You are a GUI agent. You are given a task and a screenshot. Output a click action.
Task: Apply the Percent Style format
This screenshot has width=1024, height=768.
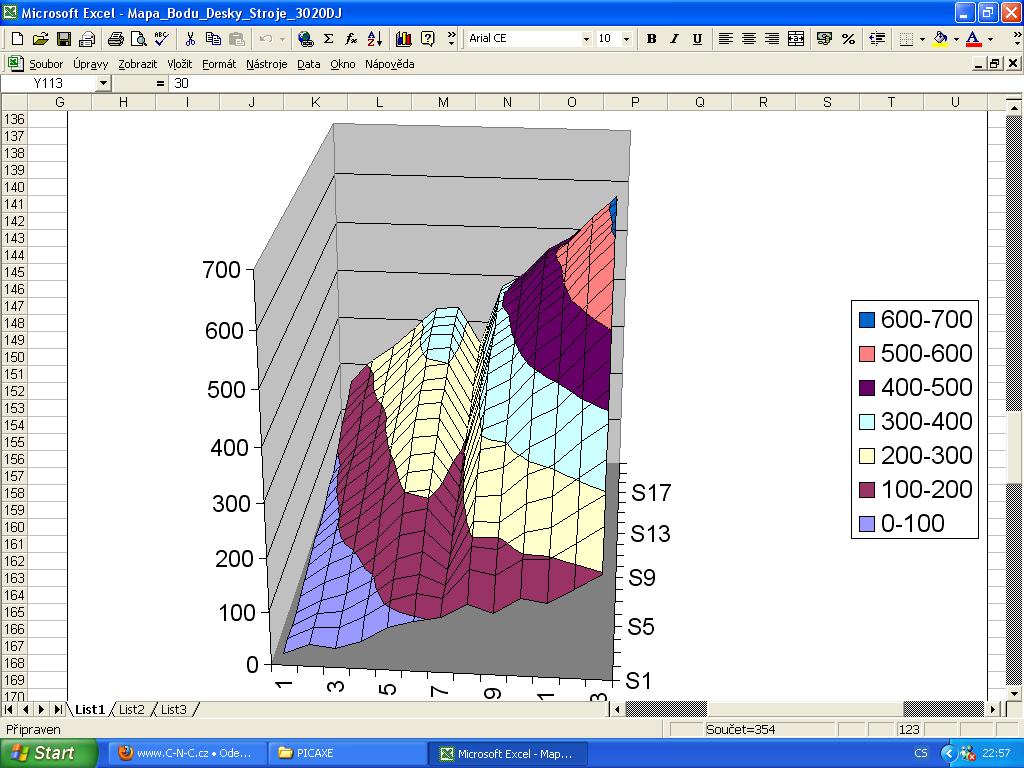[x=848, y=39]
